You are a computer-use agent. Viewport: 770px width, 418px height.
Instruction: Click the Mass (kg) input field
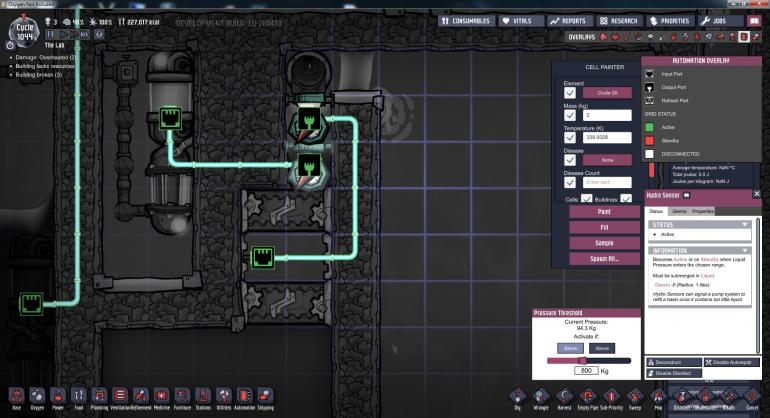pos(608,115)
